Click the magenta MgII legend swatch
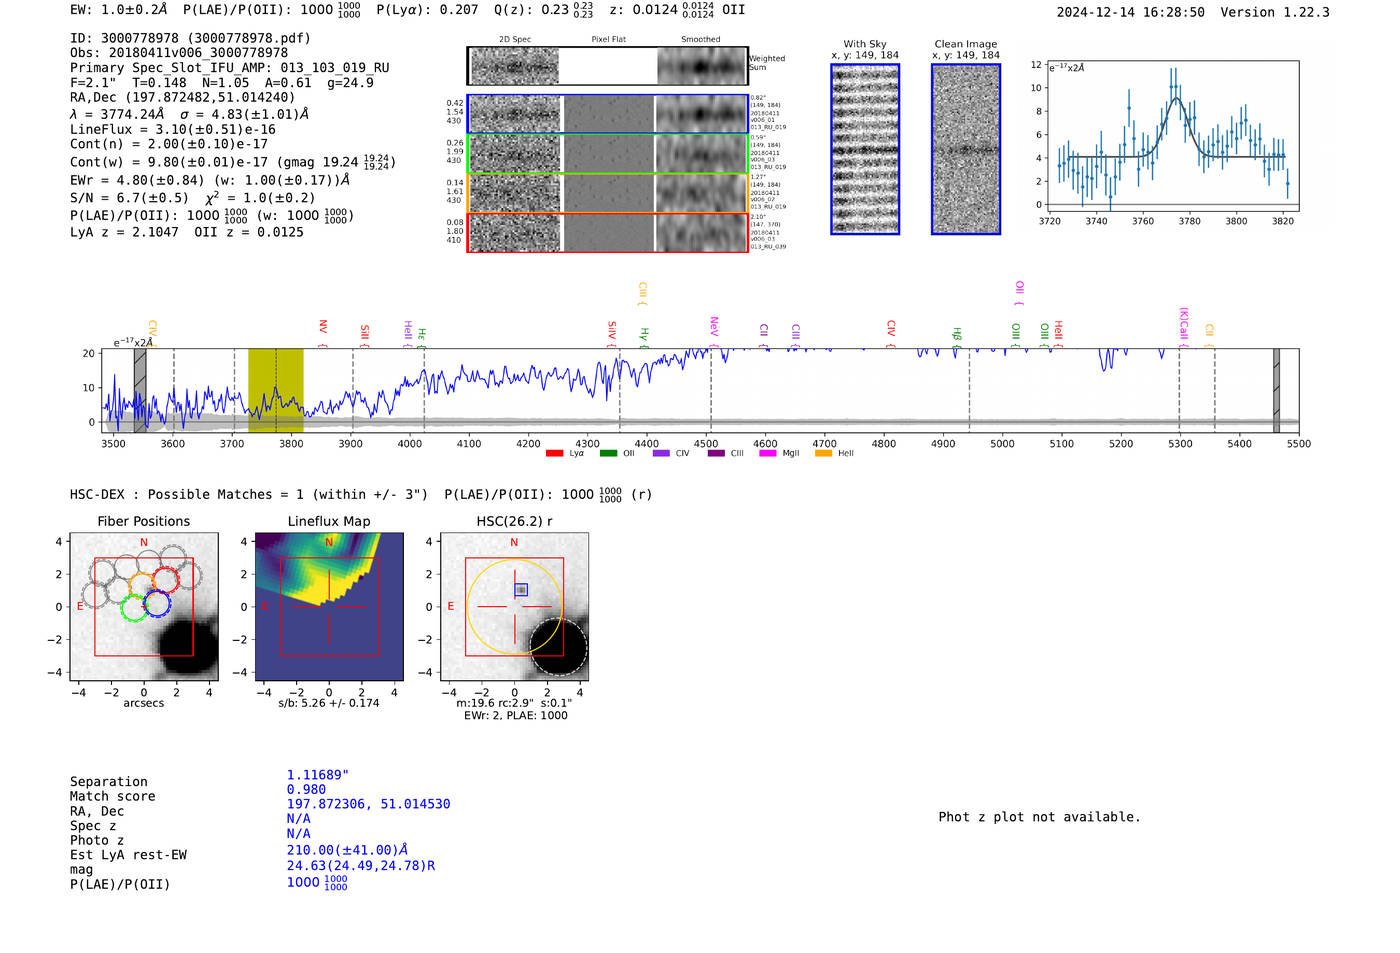Screen dimensions: 1400x953 pos(768,454)
